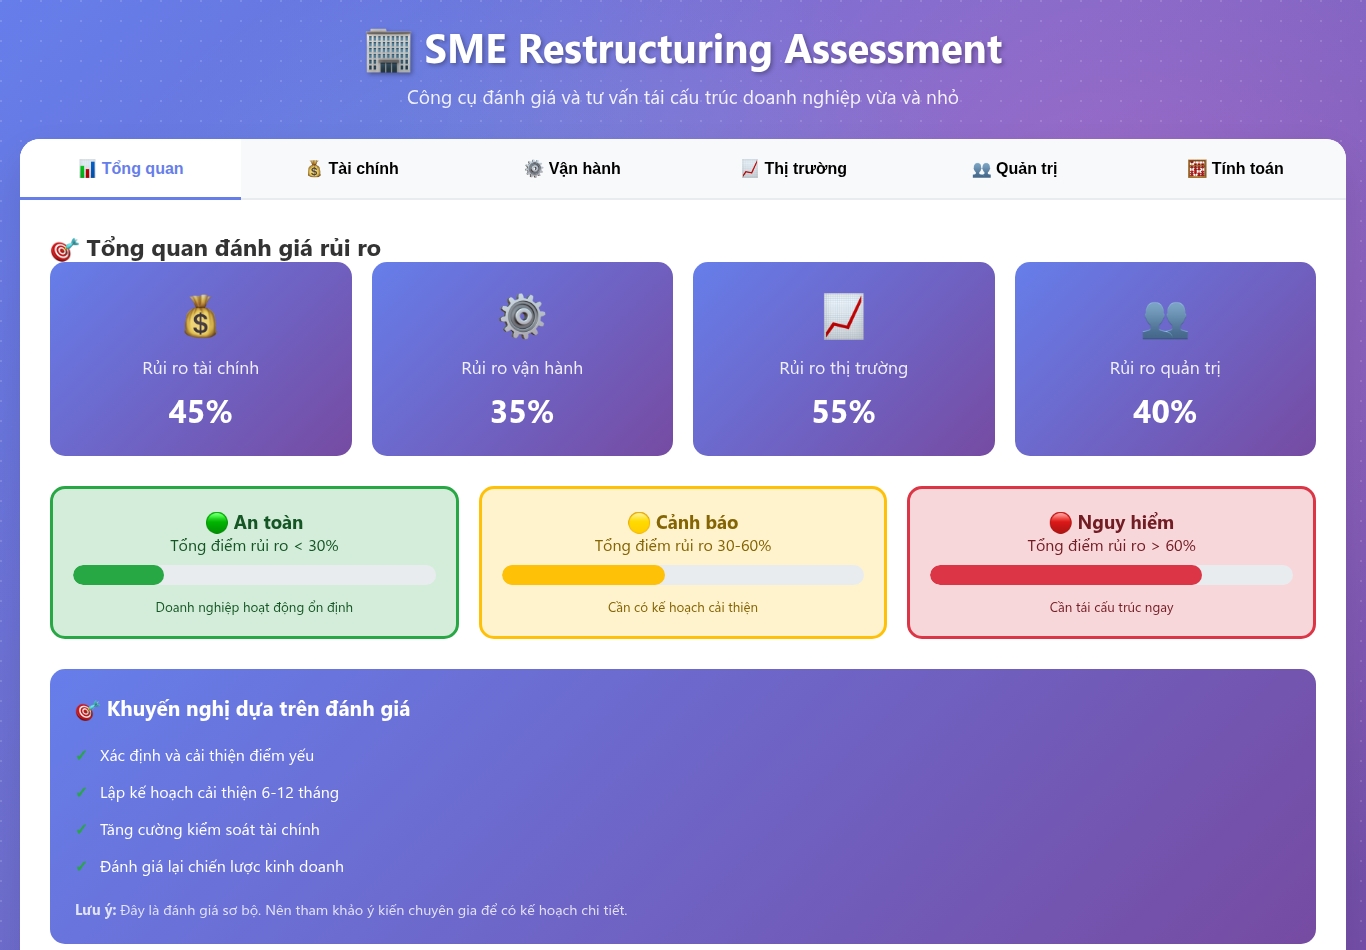Click the green circle next to An toàn
Image resolution: width=1366 pixels, height=950 pixels.
pos(216,523)
